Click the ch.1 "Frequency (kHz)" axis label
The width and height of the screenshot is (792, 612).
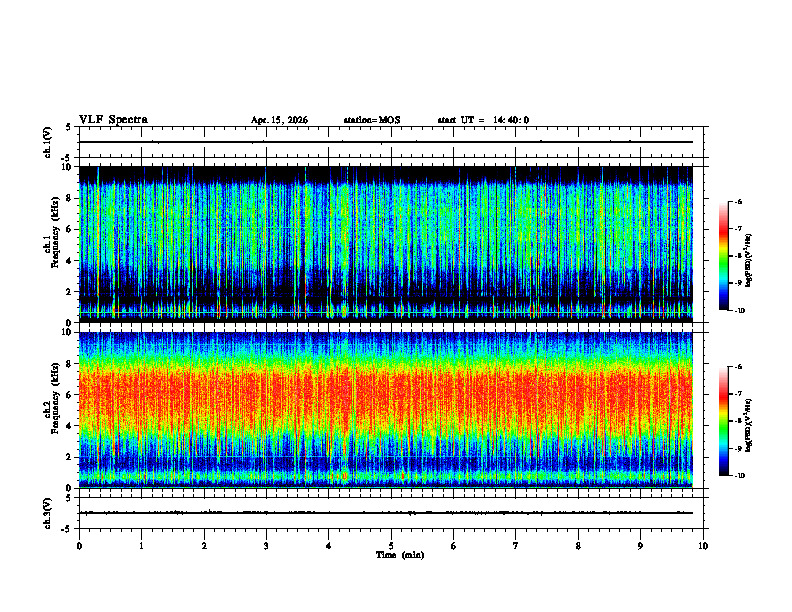[56, 233]
